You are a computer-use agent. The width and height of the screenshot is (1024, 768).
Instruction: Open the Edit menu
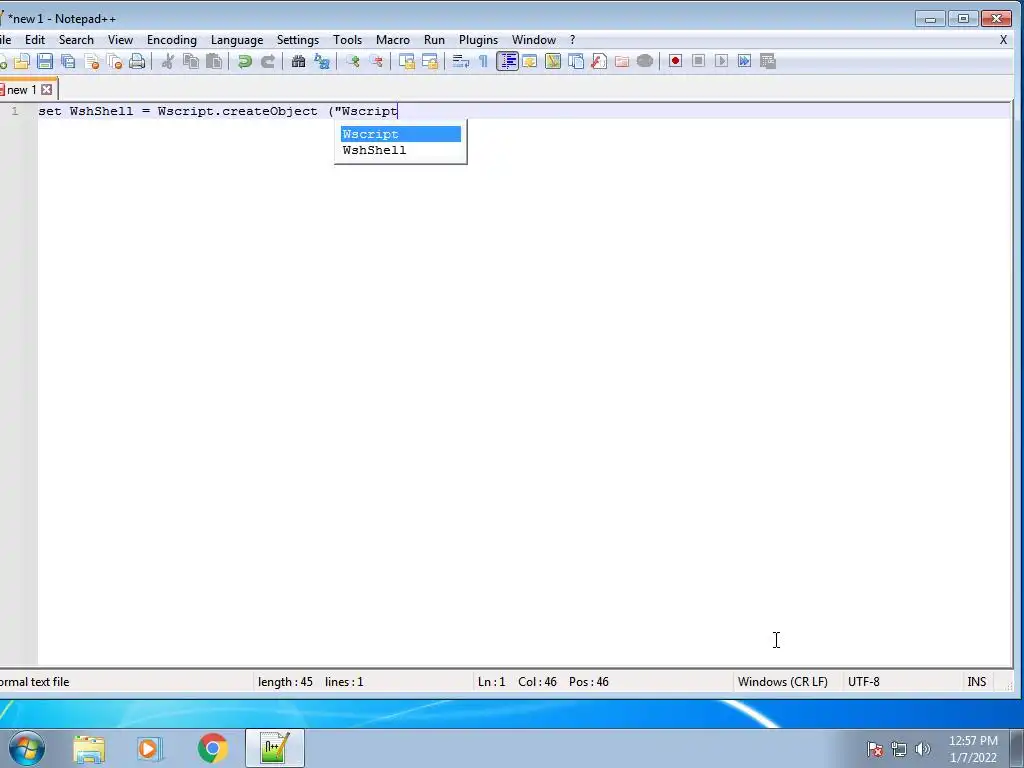coord(35,40)
